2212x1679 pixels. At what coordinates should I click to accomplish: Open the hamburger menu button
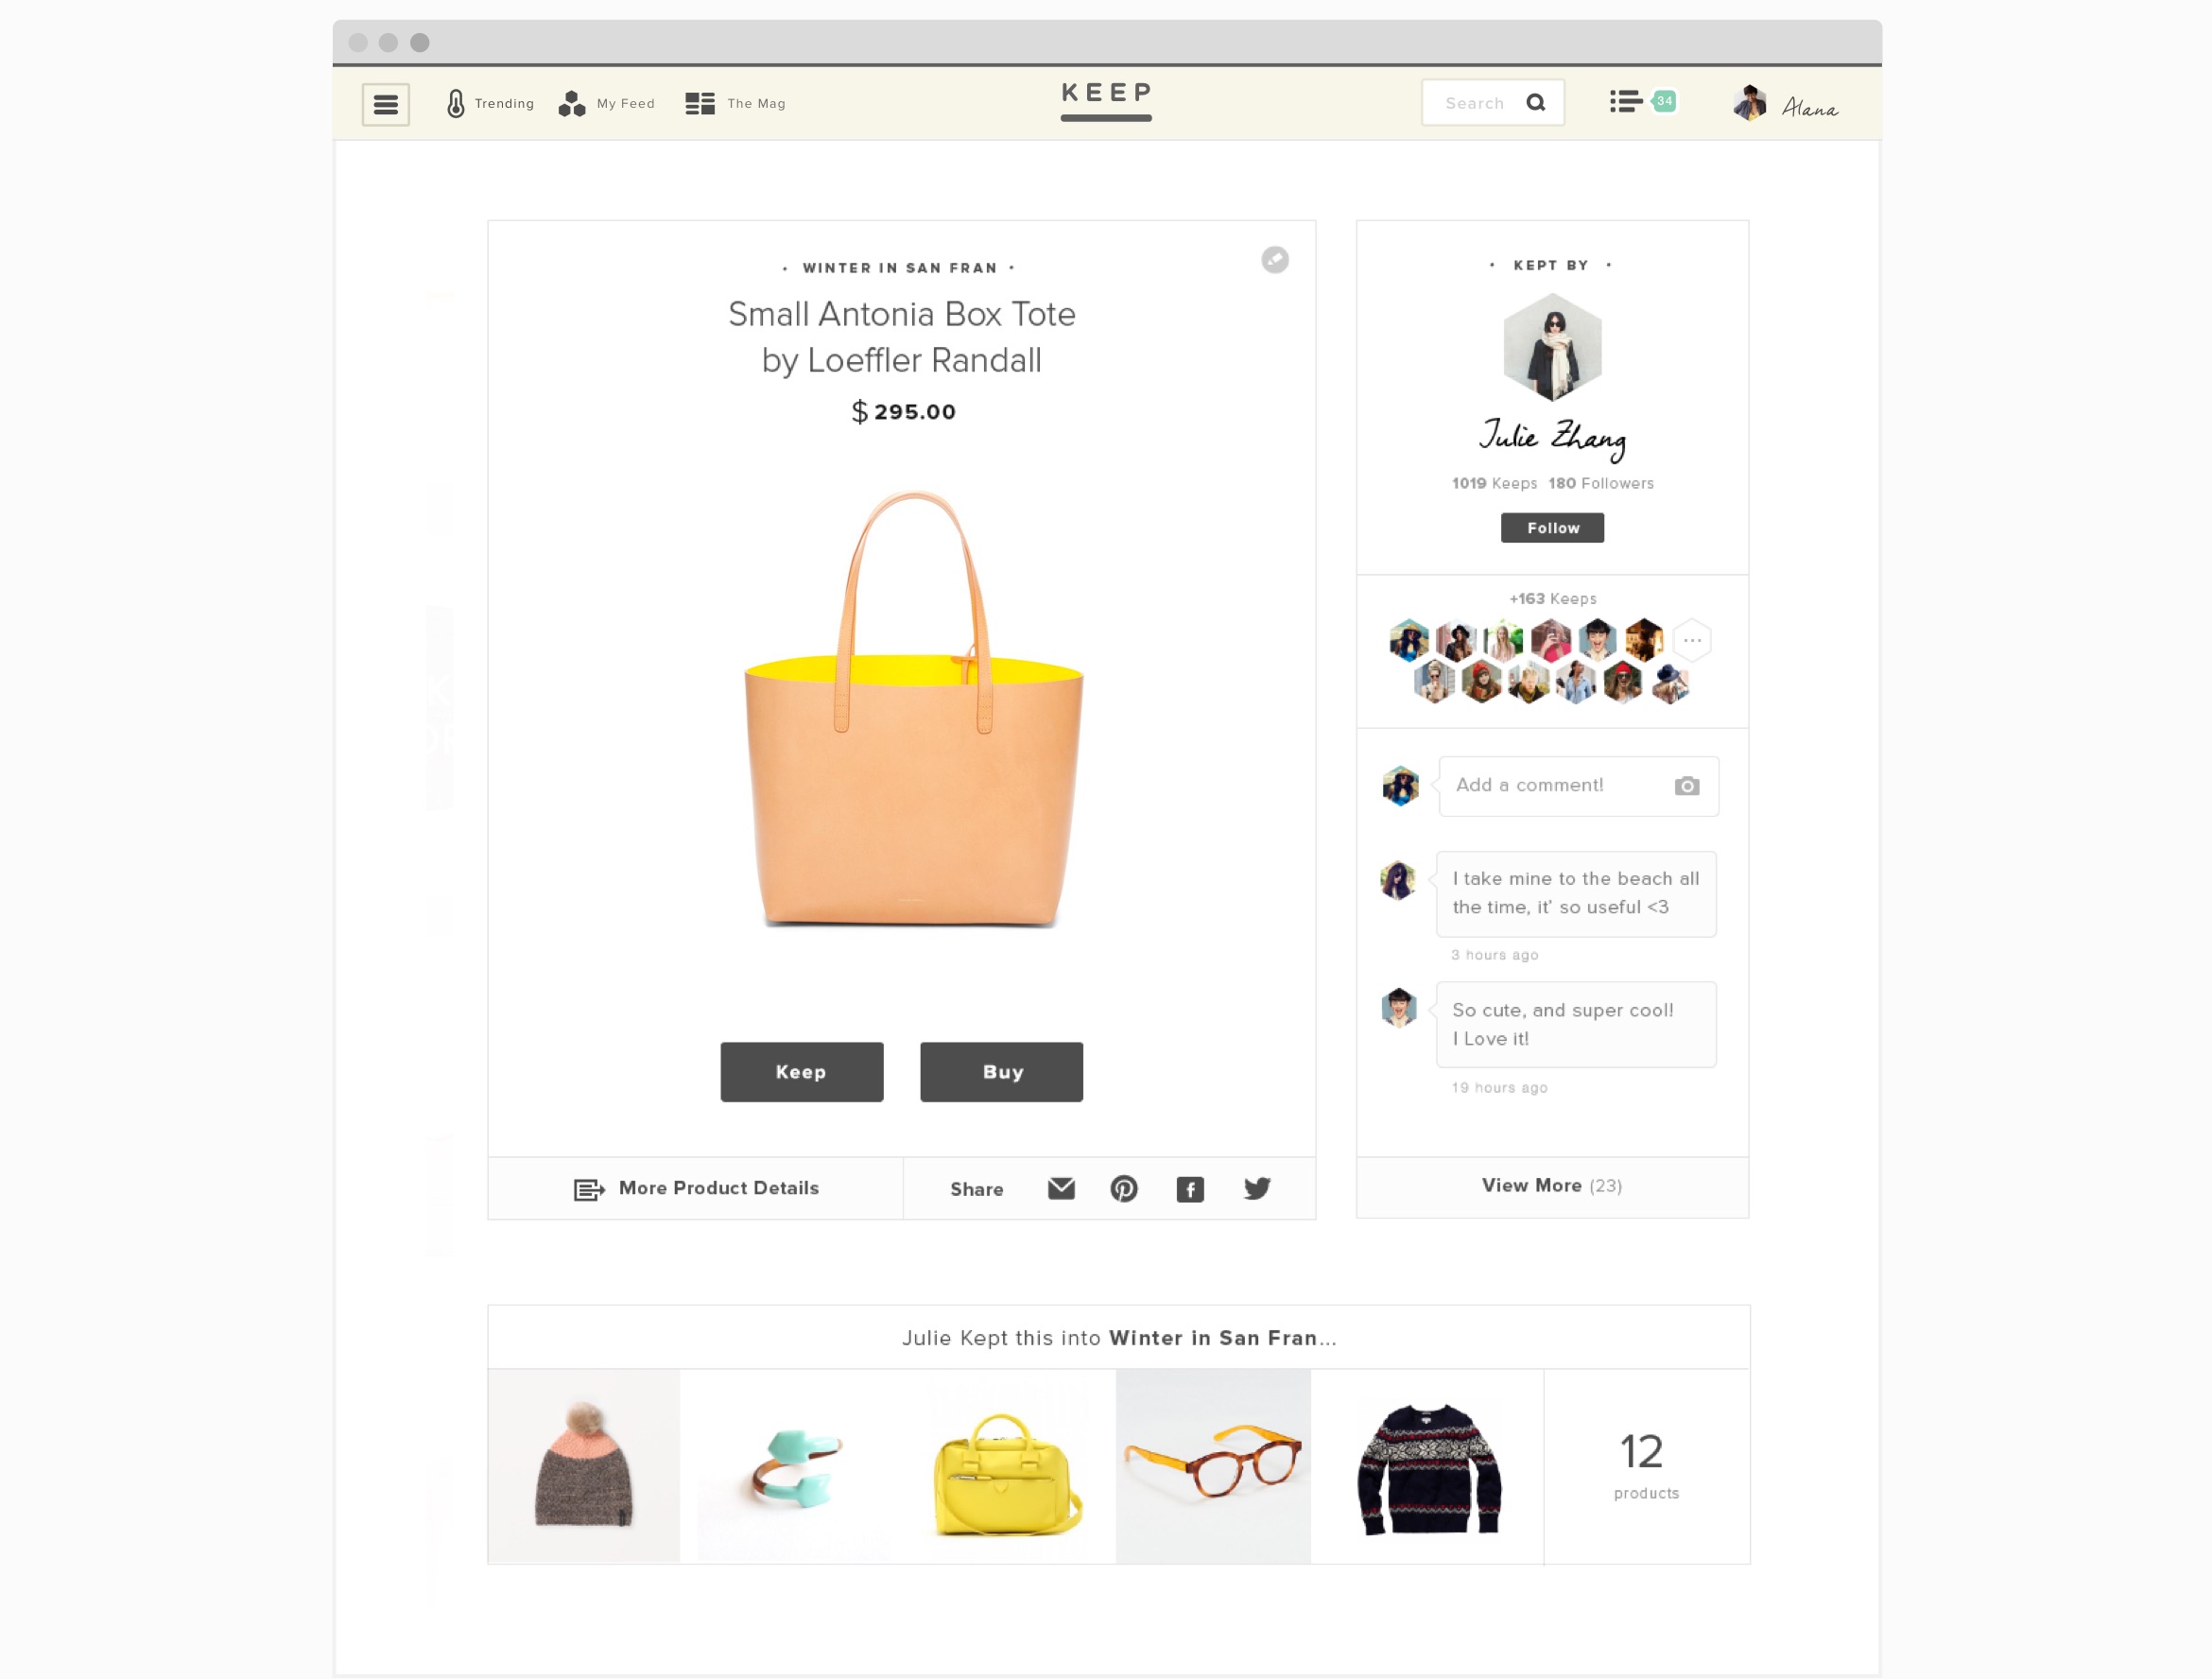point(385,104)
